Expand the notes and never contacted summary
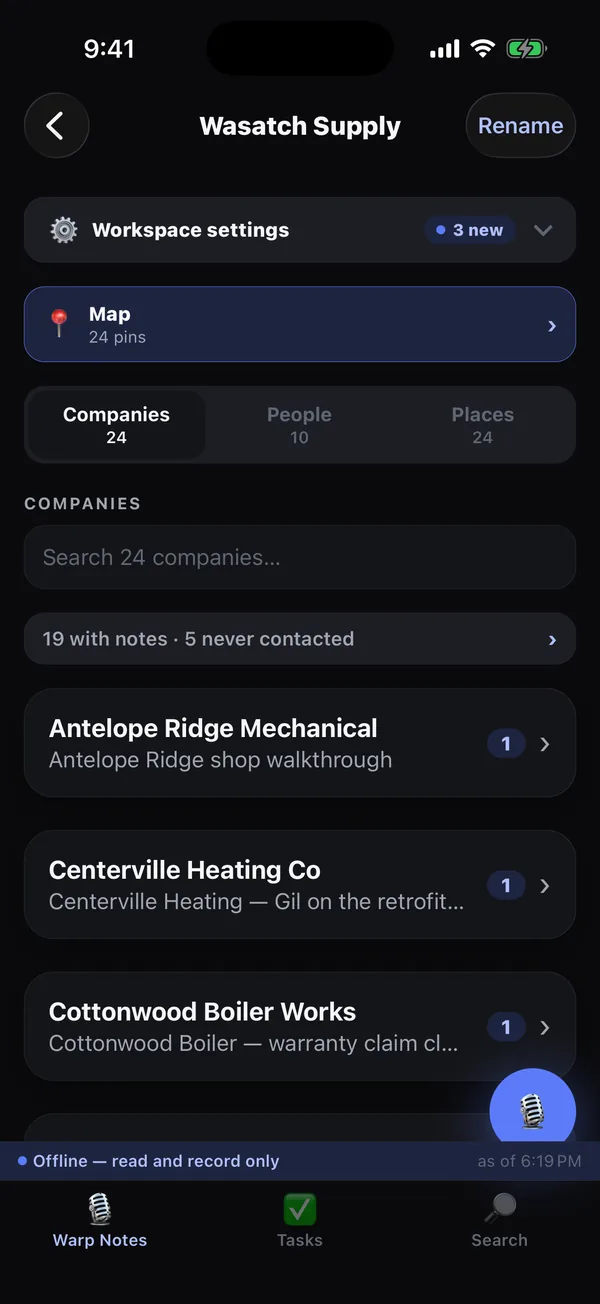Image resolution: width=600 pixels, height=1304 pixels. point(300,639)
